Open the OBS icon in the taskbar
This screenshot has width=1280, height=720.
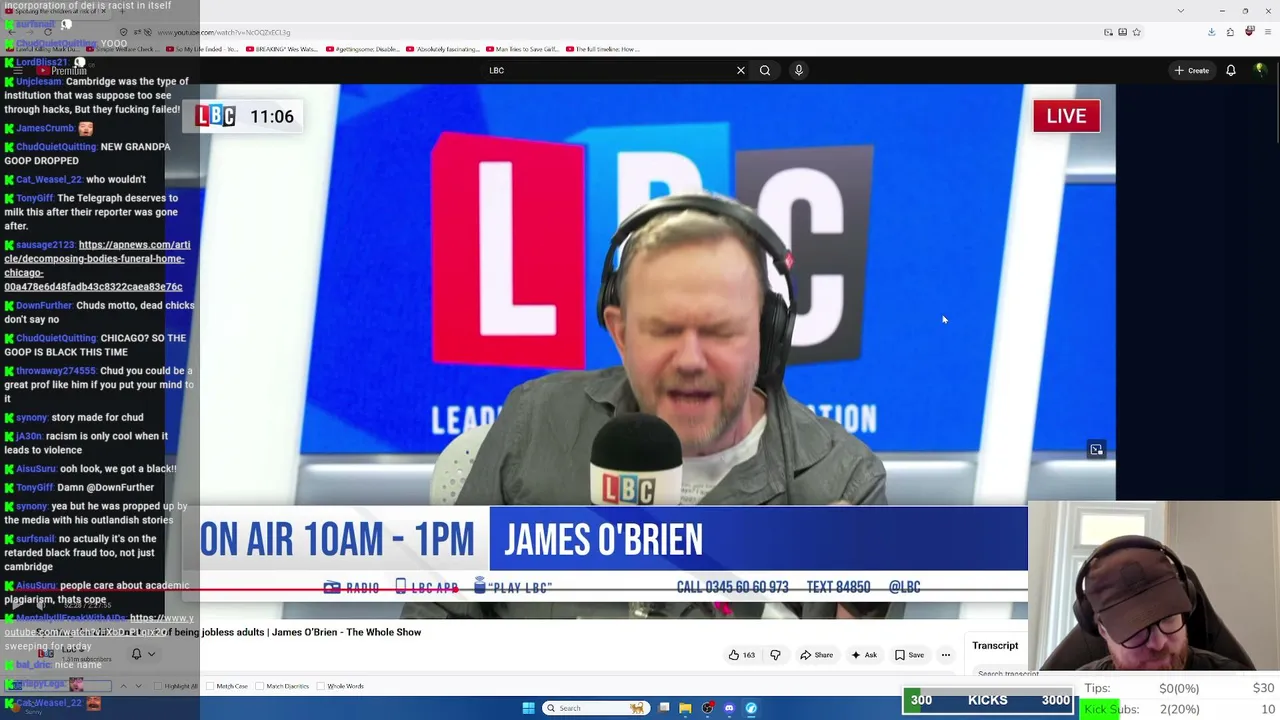pos(707,708)
